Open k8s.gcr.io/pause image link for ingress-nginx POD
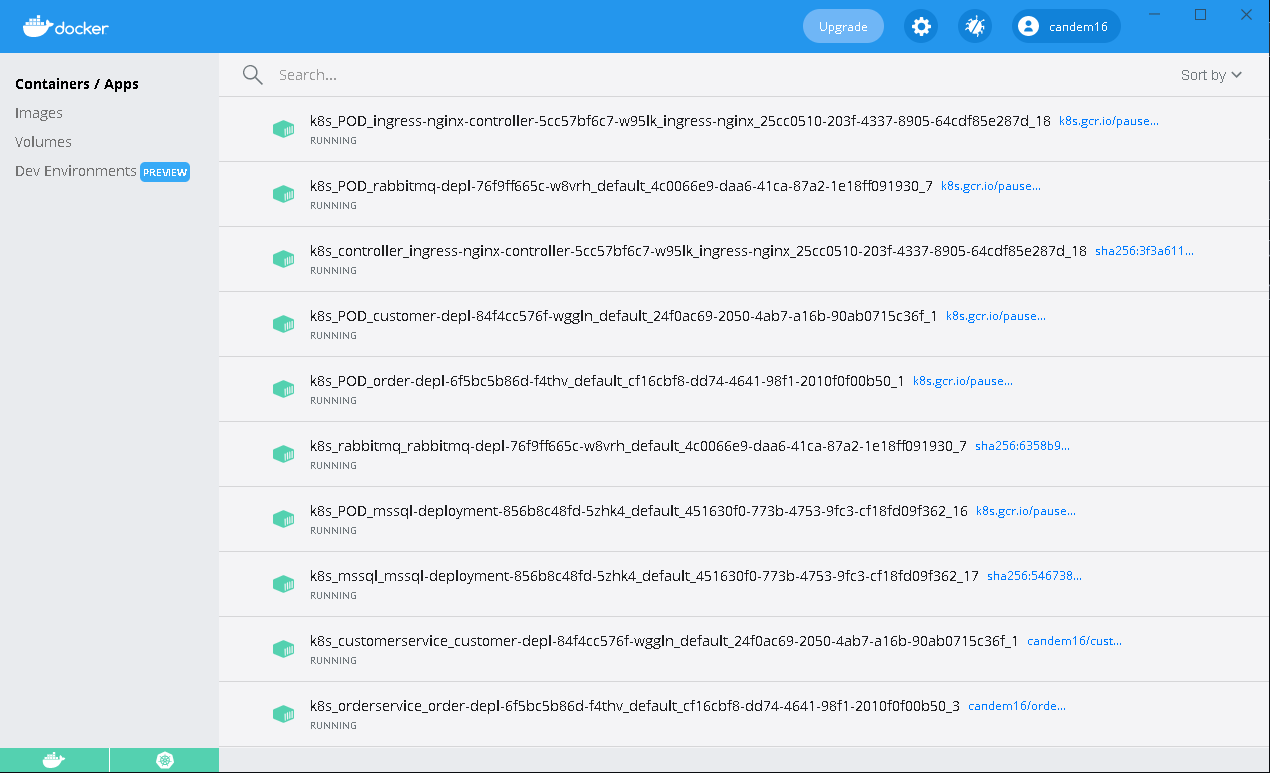The image size is (1270, 773). [x=1109, y=121]
